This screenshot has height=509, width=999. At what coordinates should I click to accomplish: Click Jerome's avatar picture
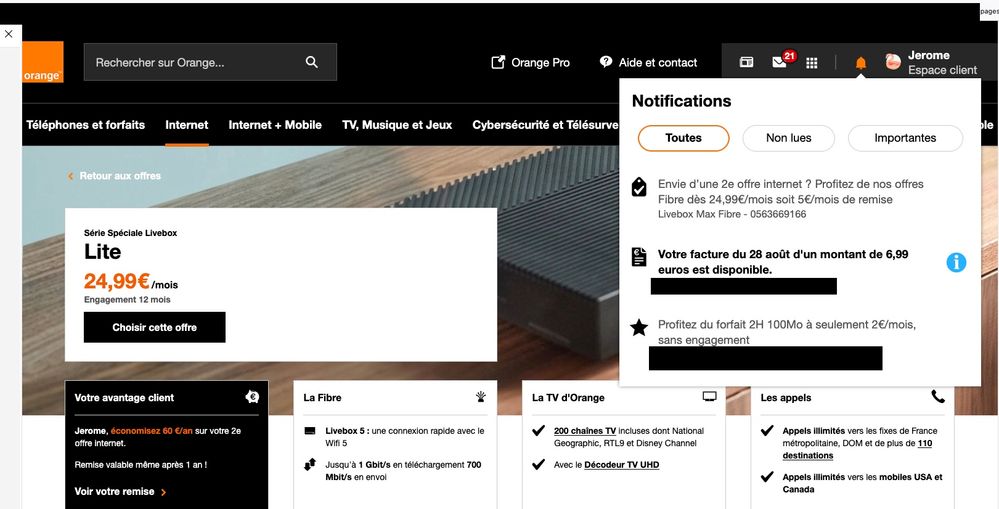pyautogui.click(x=893, y=62)
